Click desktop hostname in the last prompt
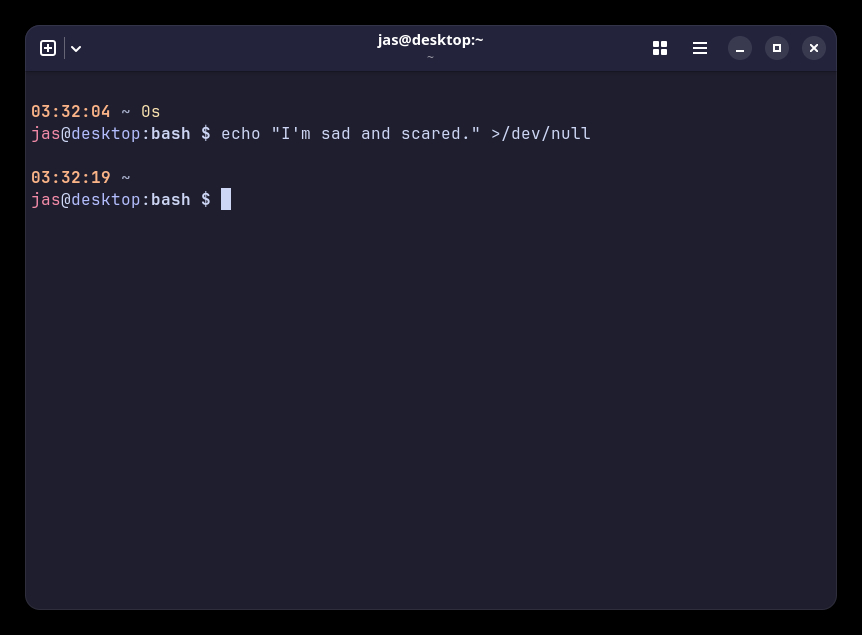 coord(106,200)
